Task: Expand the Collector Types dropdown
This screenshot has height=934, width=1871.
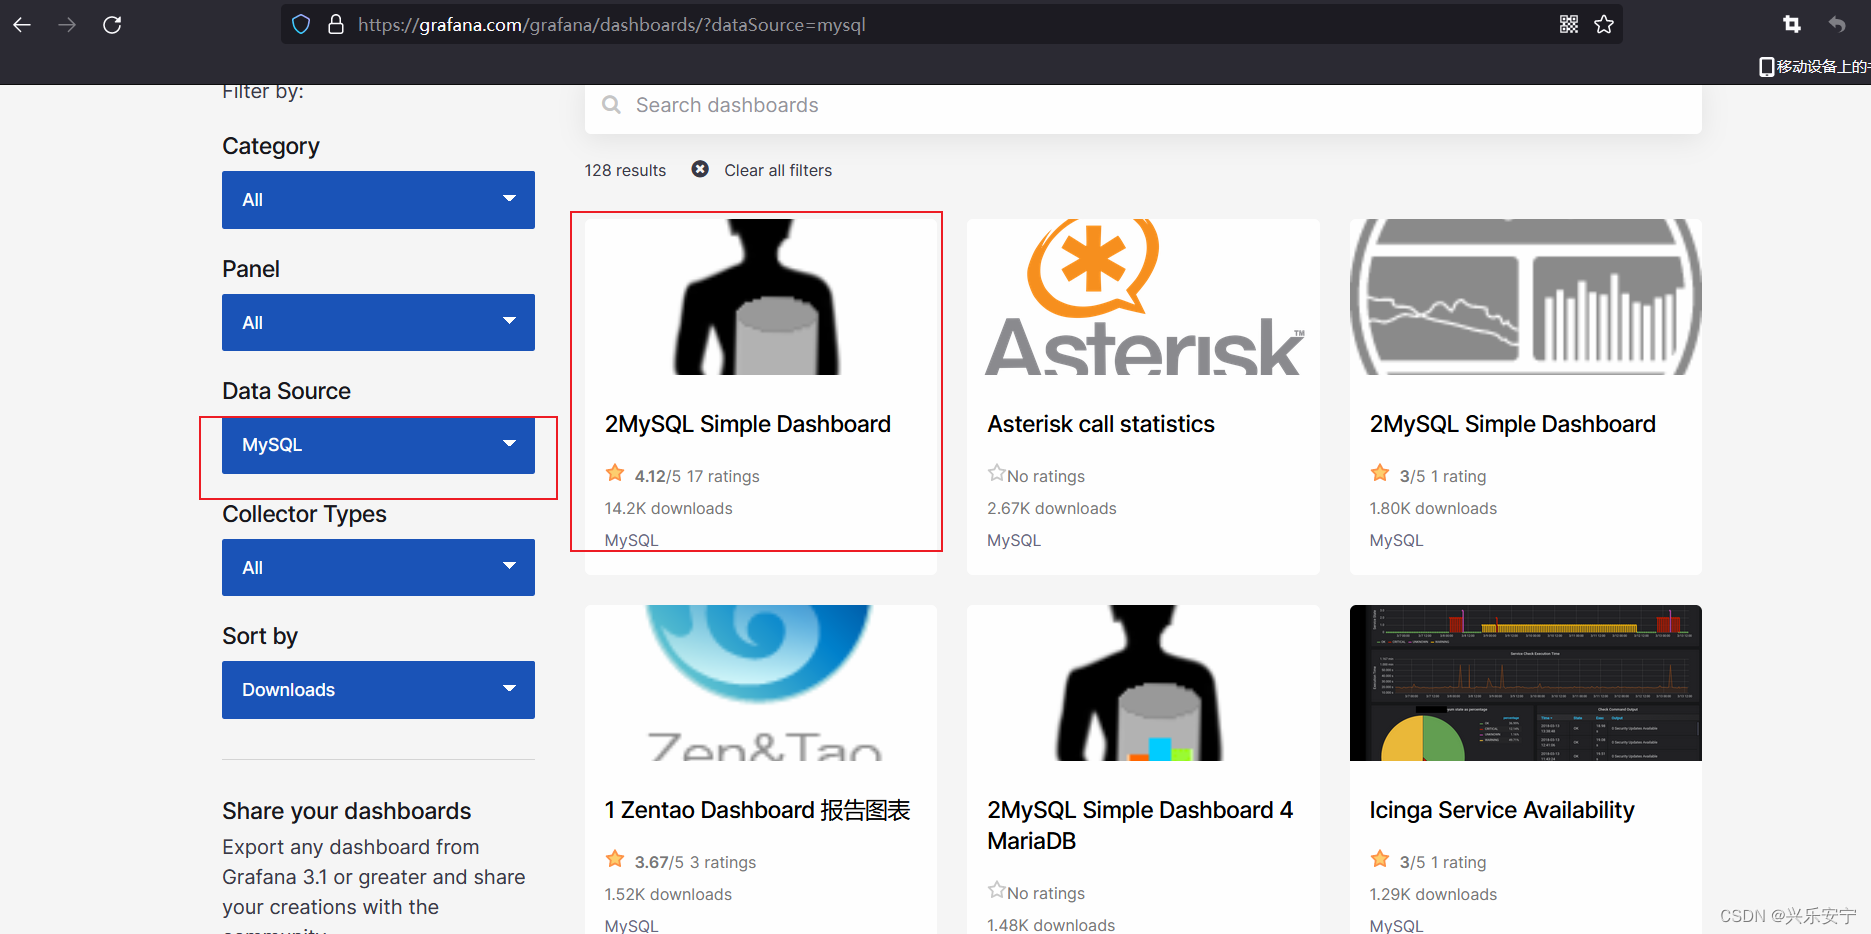Action: (378, 568)
